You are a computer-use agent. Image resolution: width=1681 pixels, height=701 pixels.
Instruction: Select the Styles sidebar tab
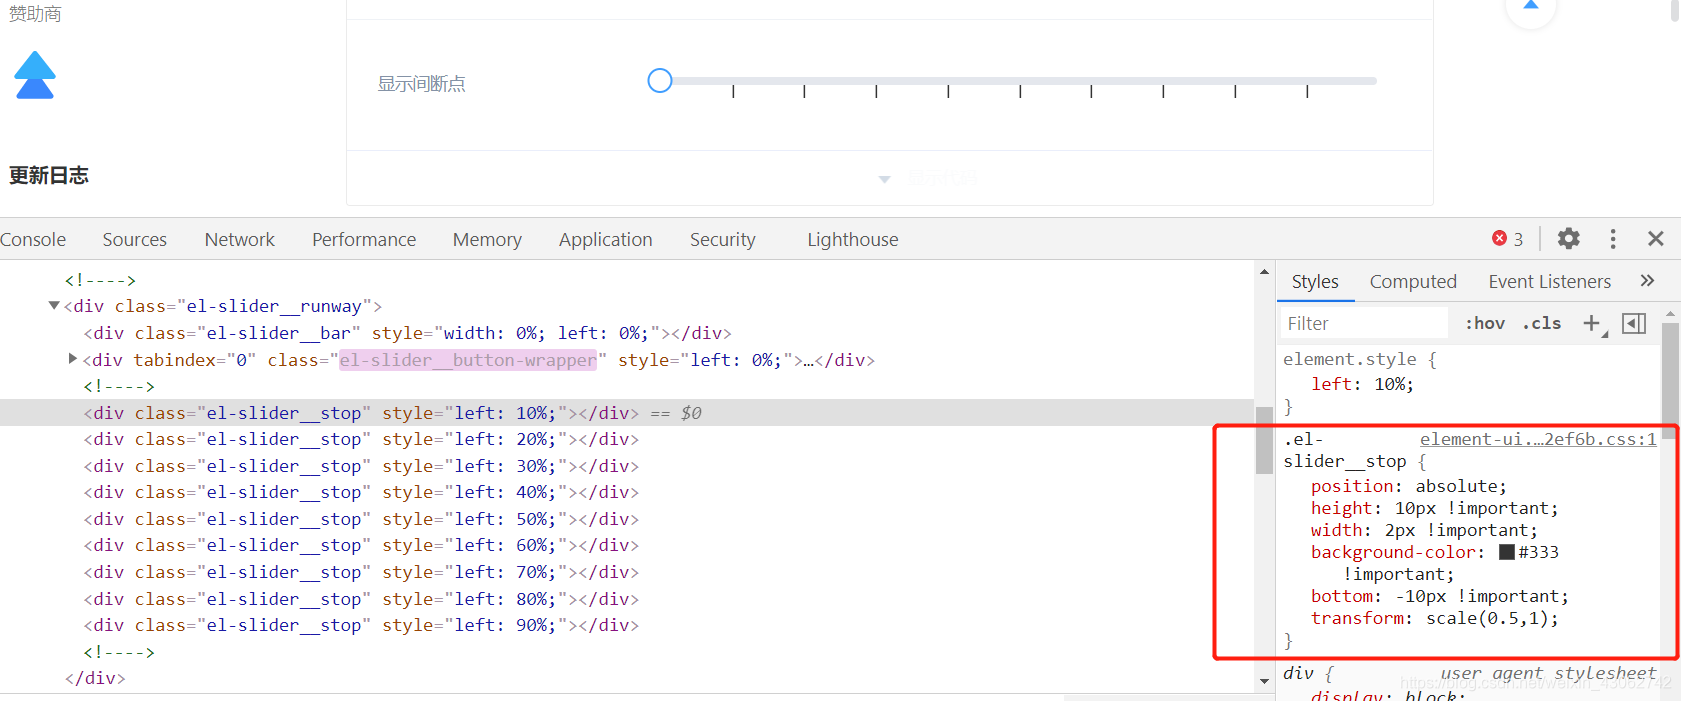(x=1315, y=281)
